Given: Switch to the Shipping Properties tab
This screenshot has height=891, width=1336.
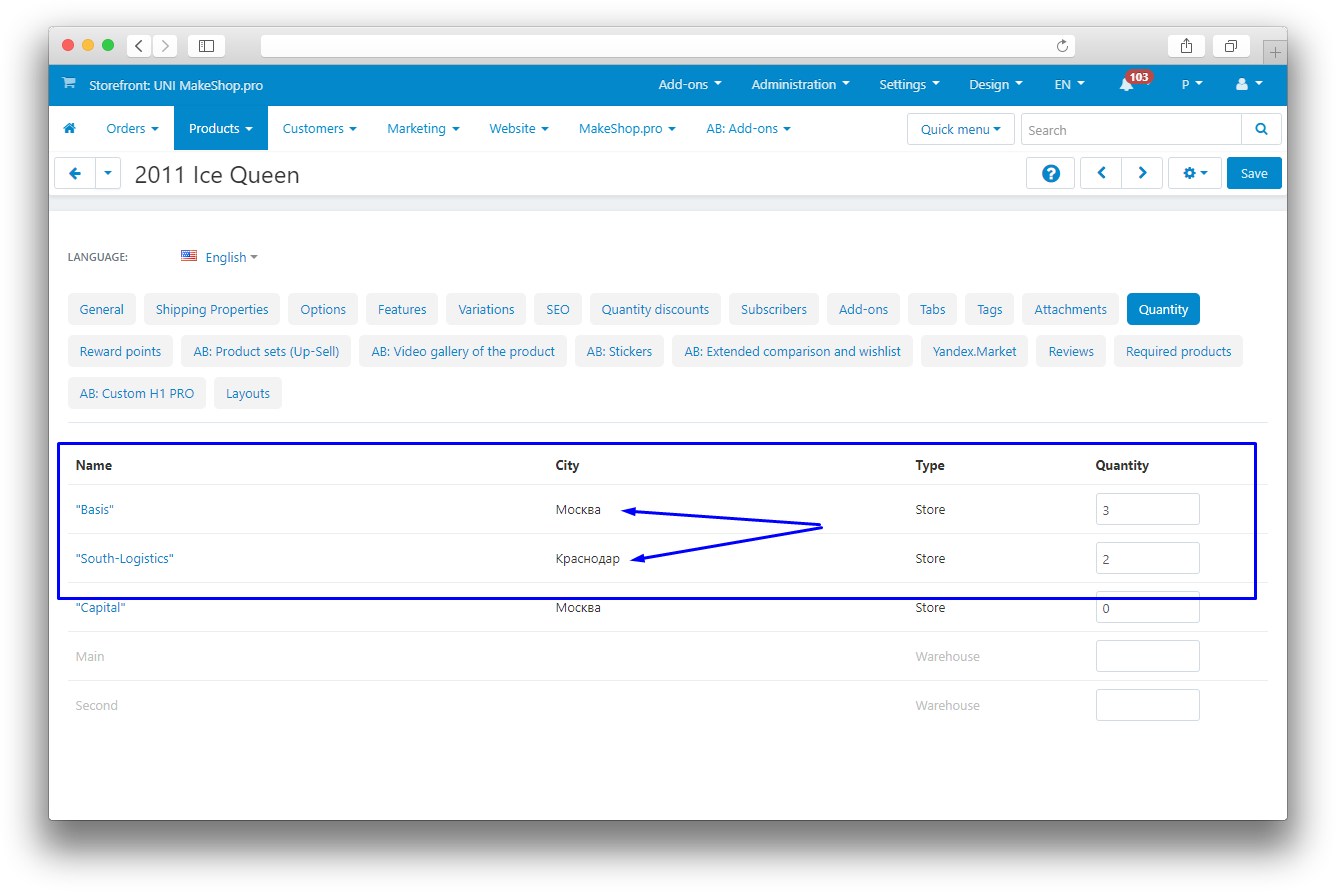Looking at the screenshot, I should point(212,310).
